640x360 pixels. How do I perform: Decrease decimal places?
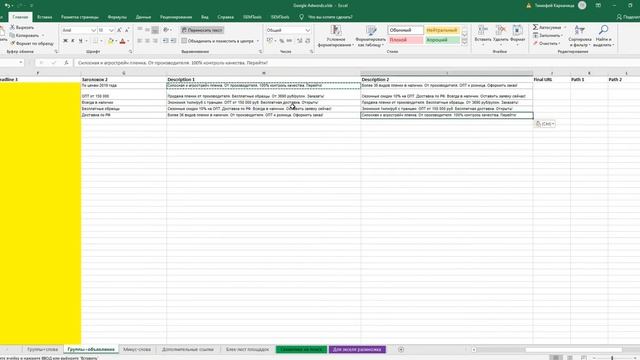tap(307, 41)
